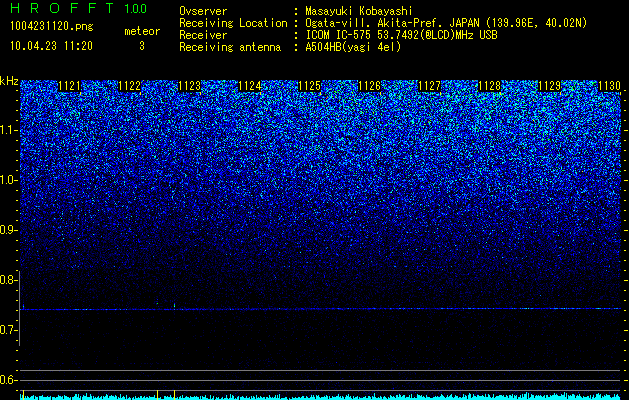Click the antenna value A504HB(yagi 4el)
629x400 pixels.
[x=353, y=47]
